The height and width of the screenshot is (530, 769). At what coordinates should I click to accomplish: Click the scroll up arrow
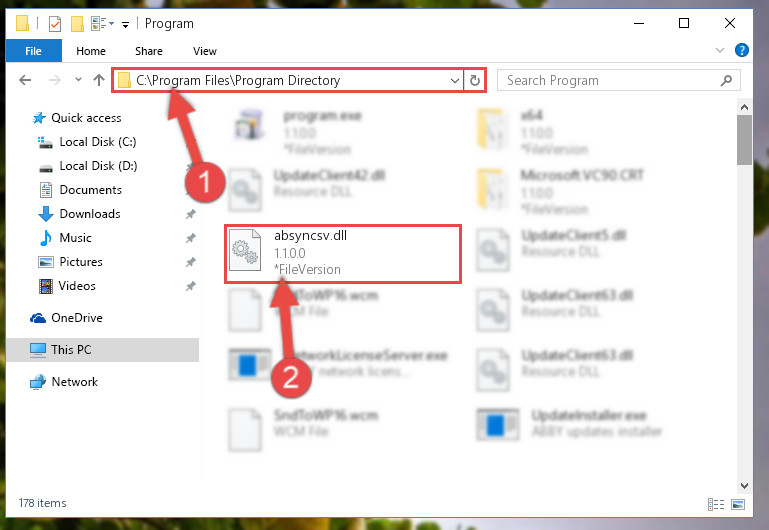(744, 107)
